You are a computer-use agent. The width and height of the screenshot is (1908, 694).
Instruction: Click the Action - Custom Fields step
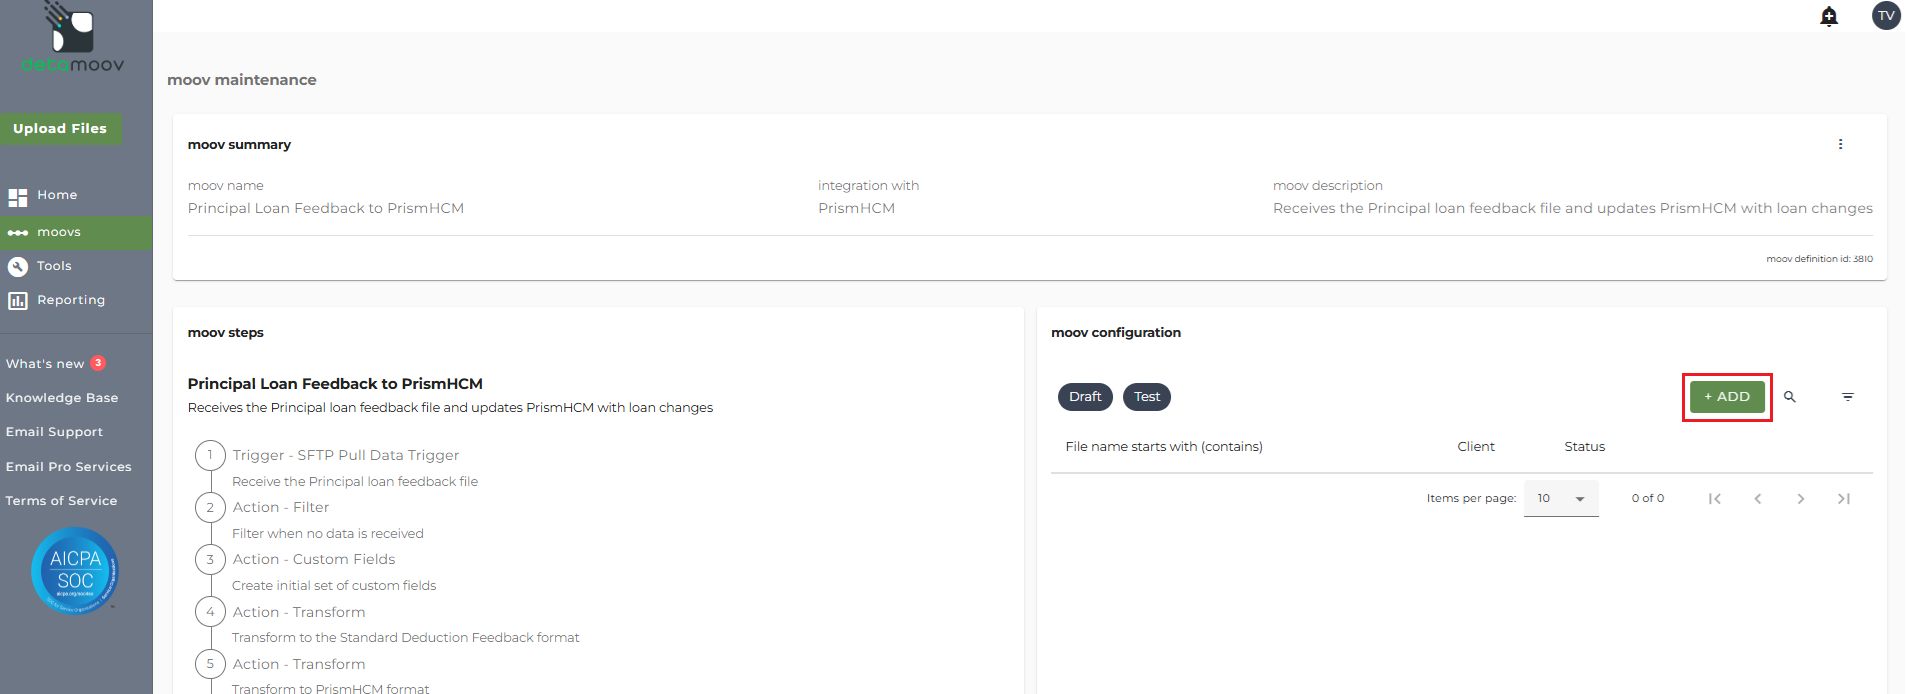(x=314, y=559)
